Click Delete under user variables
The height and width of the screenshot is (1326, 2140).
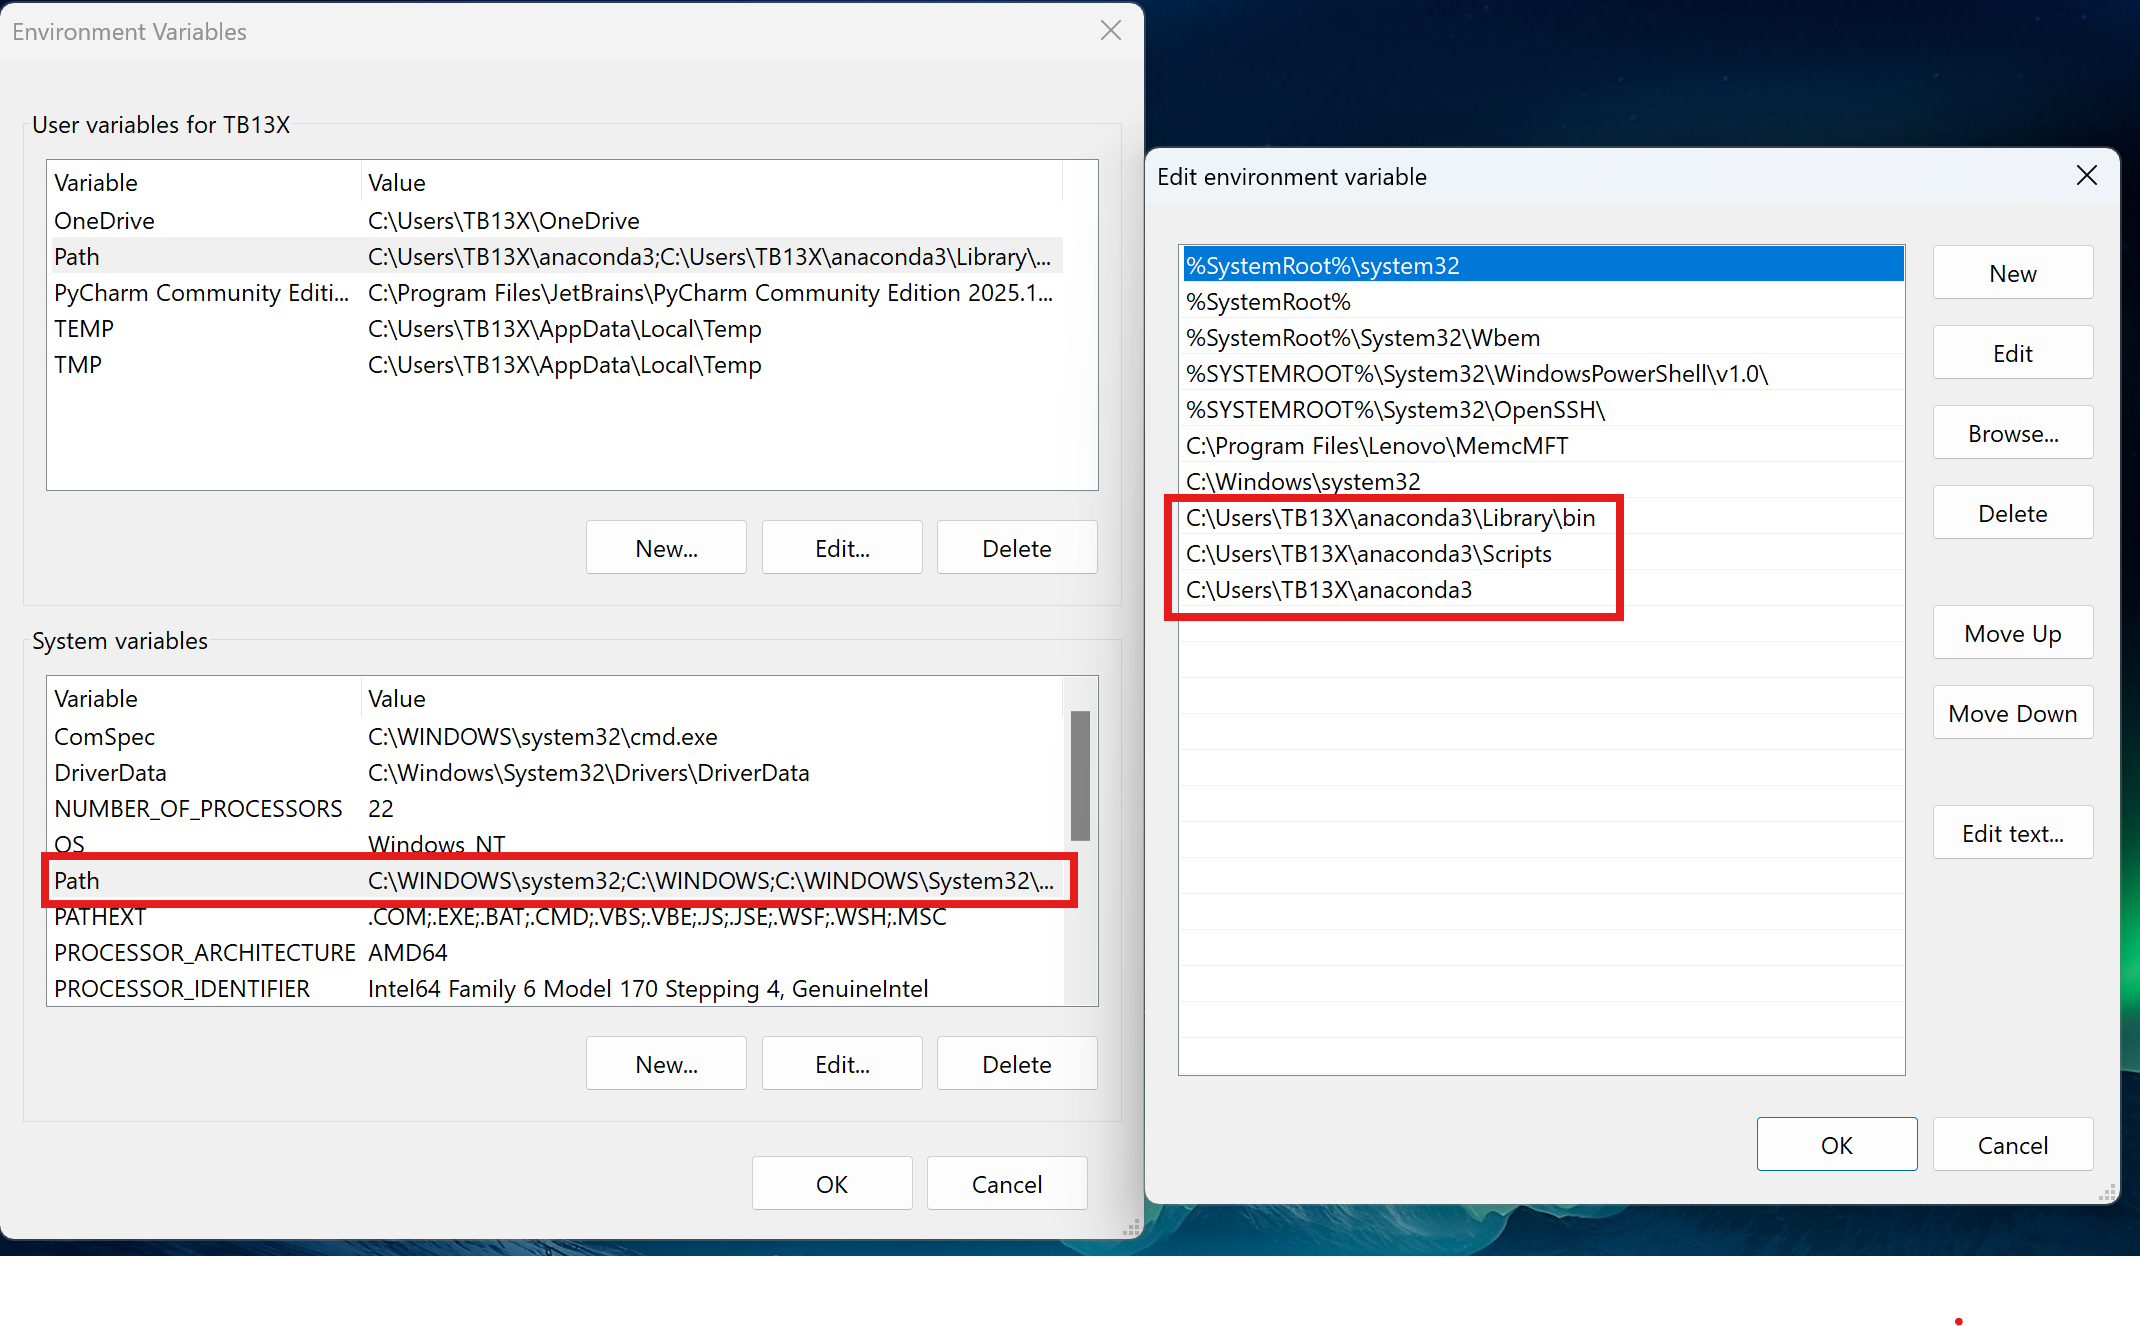click(1016, 547)
